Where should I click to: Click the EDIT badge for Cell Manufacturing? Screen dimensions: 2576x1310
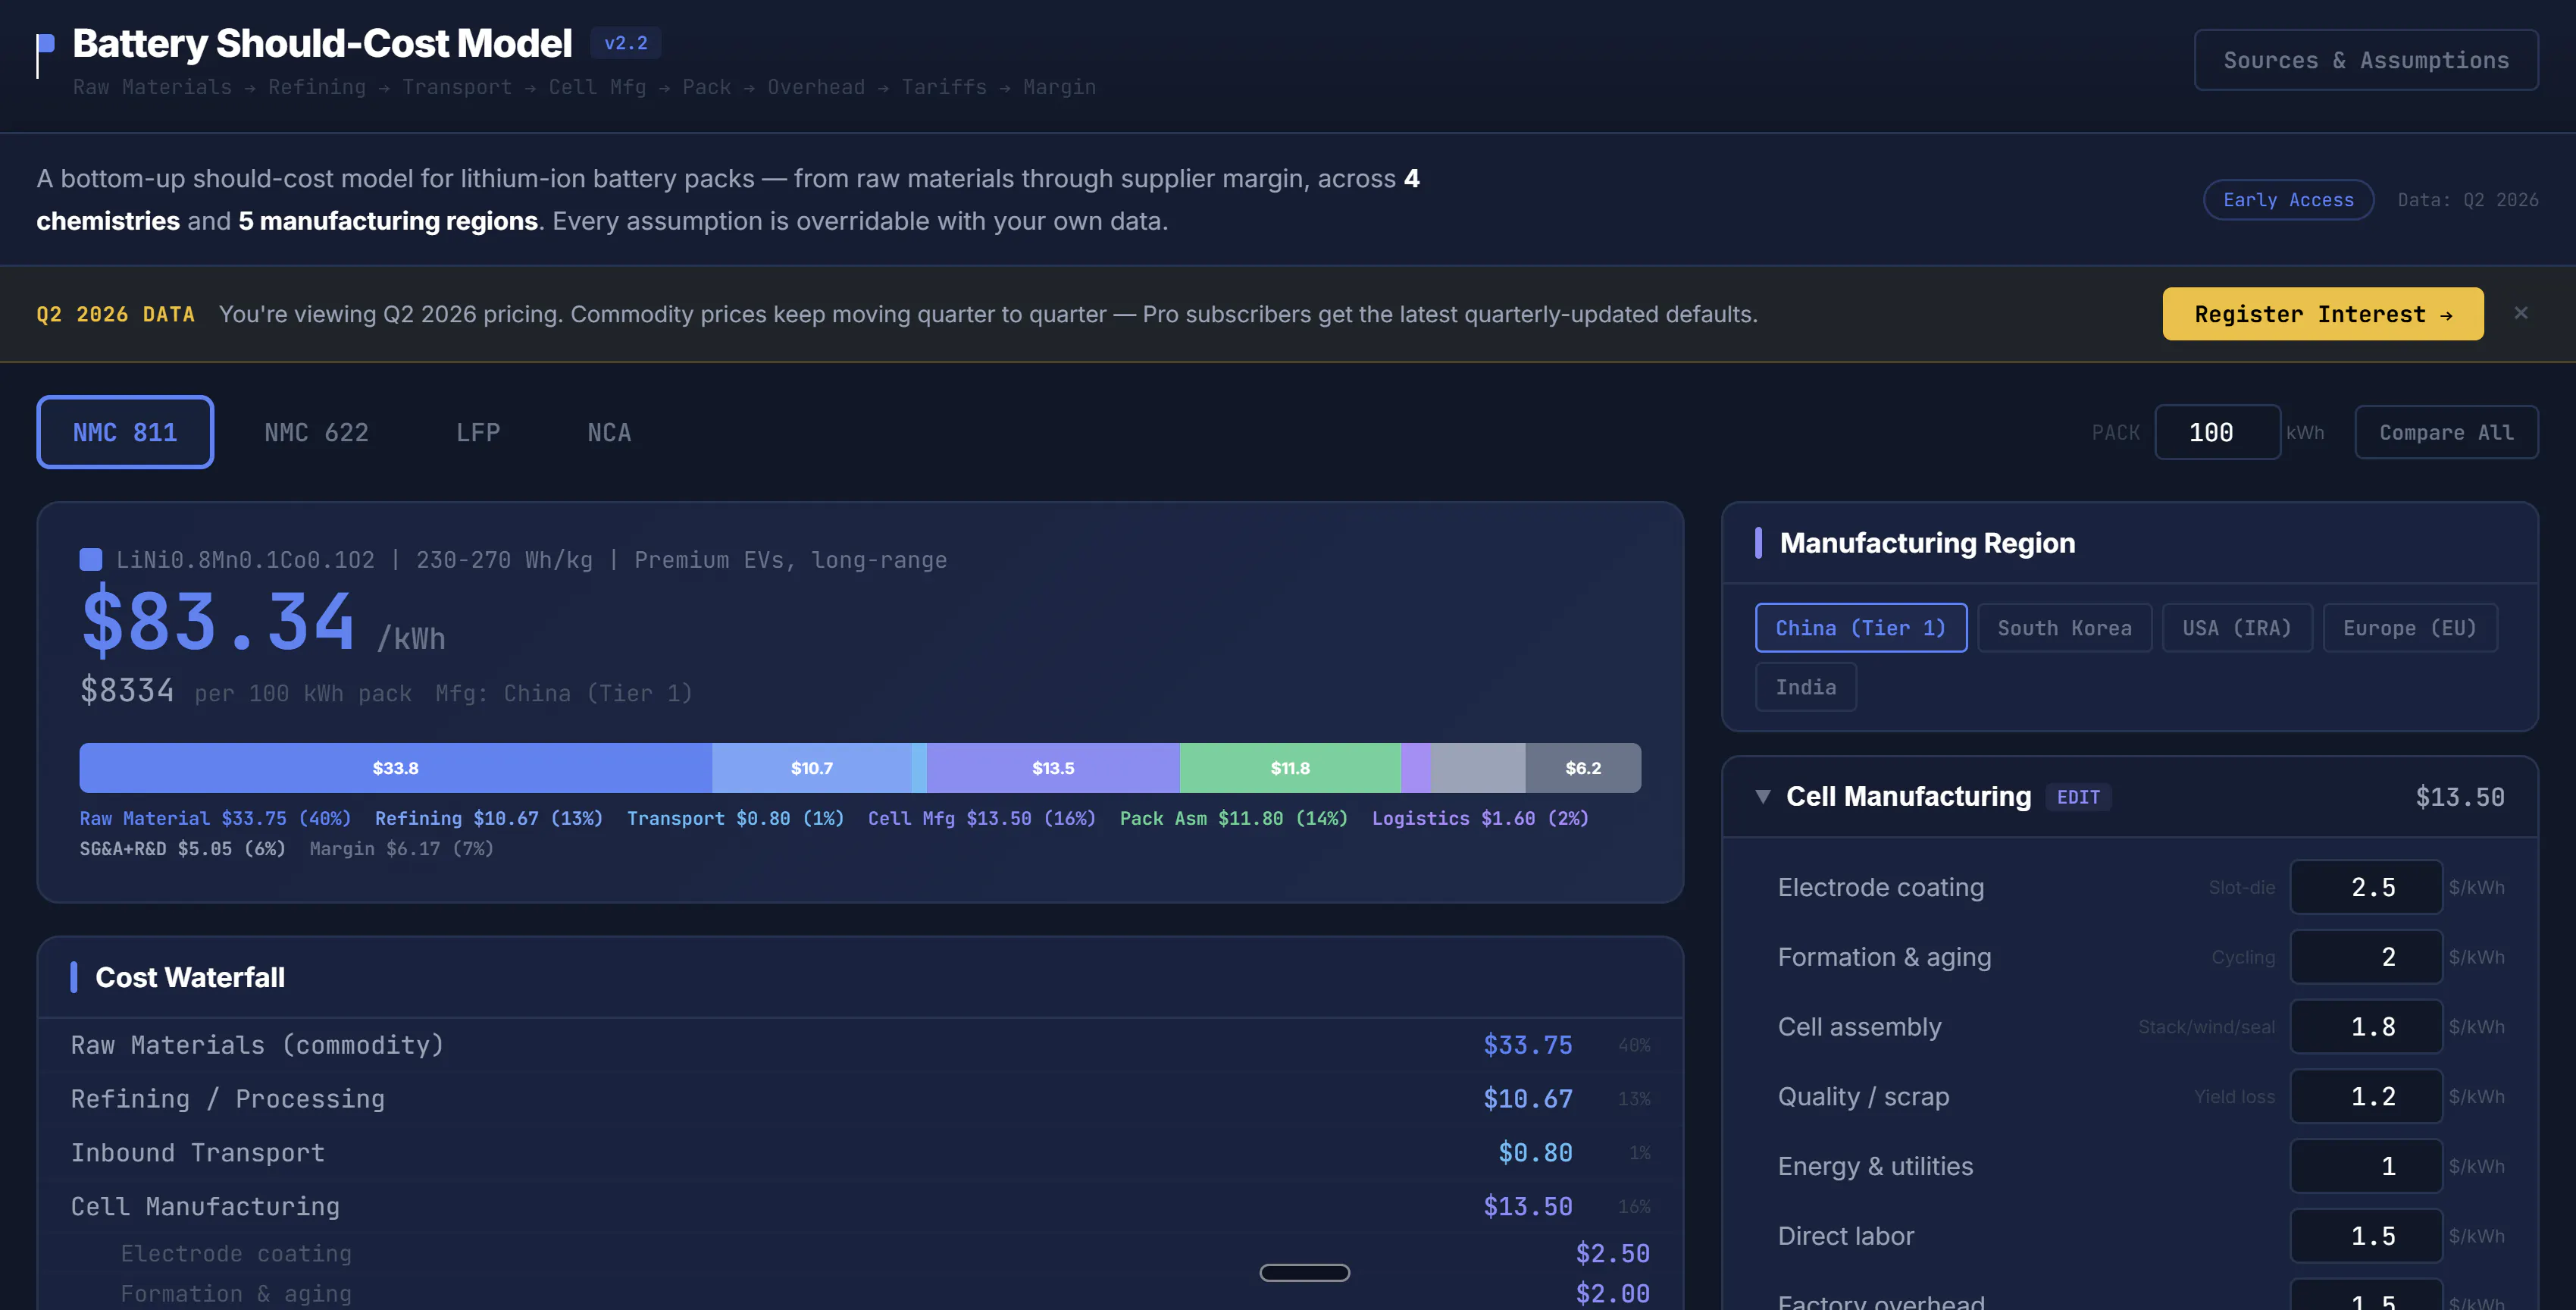click(x=2078, y=797)
